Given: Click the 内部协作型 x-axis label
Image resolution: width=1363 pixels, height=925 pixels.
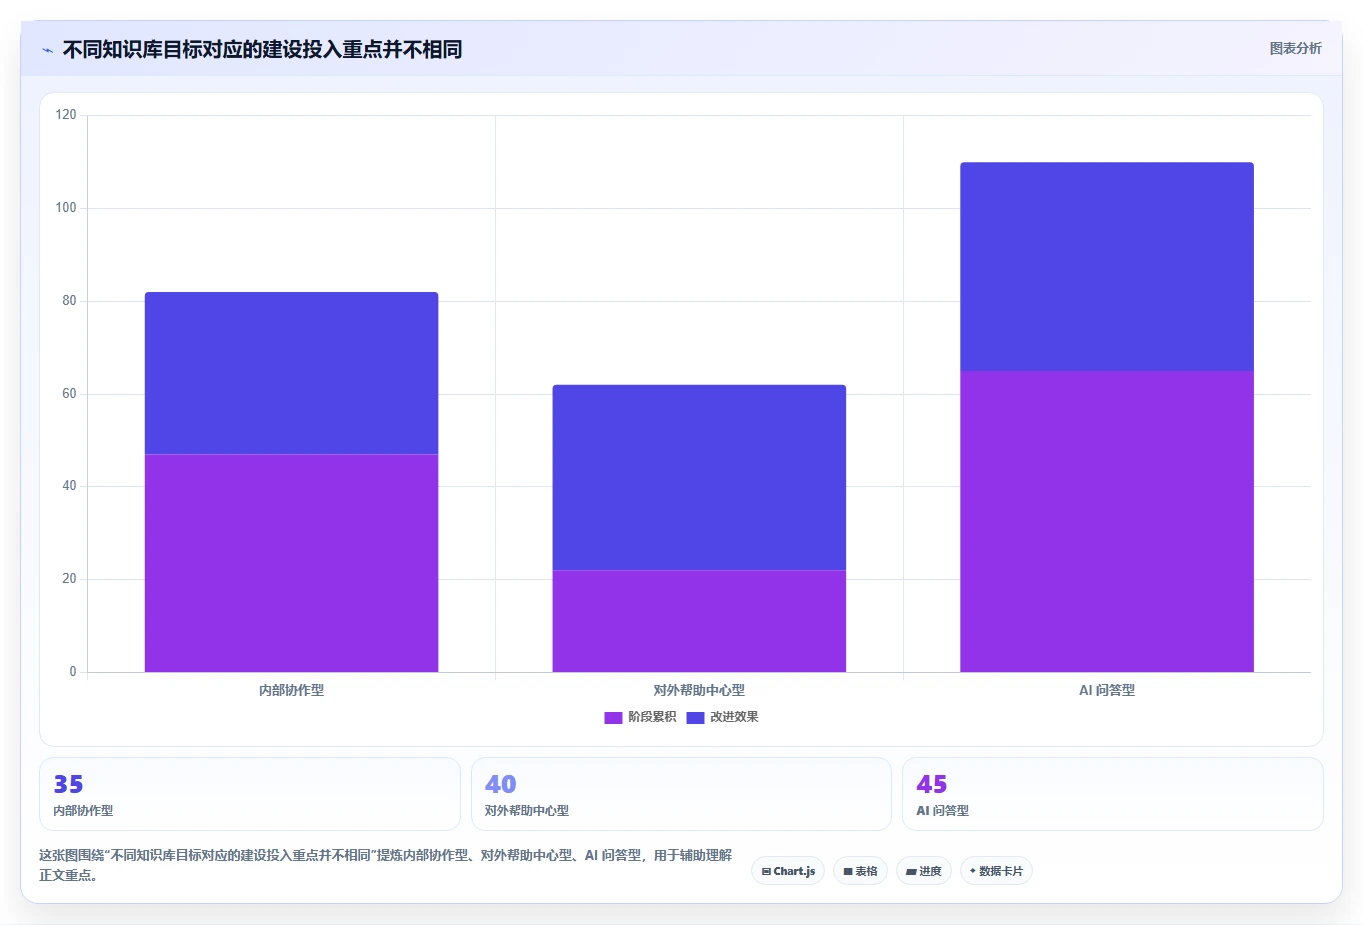Looking at the screenshot, I should (x=291, y=690).
